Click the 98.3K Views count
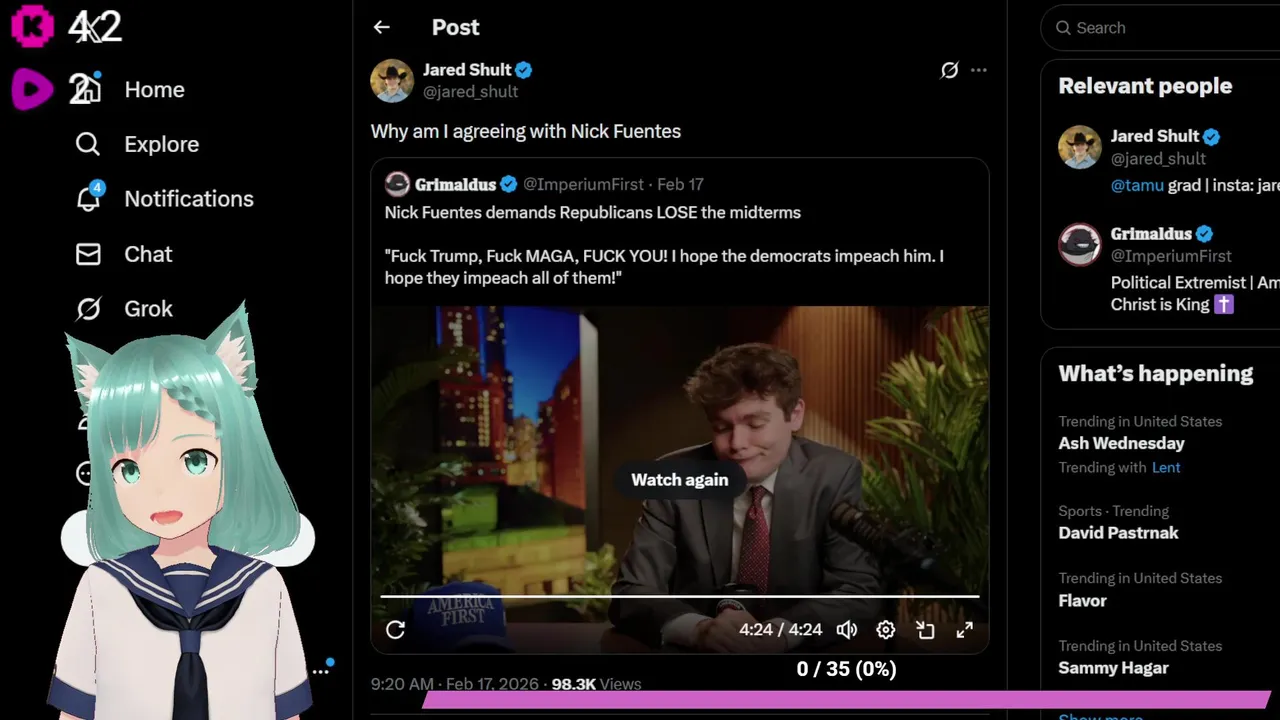1280x720 pixels. coord(596,684)
